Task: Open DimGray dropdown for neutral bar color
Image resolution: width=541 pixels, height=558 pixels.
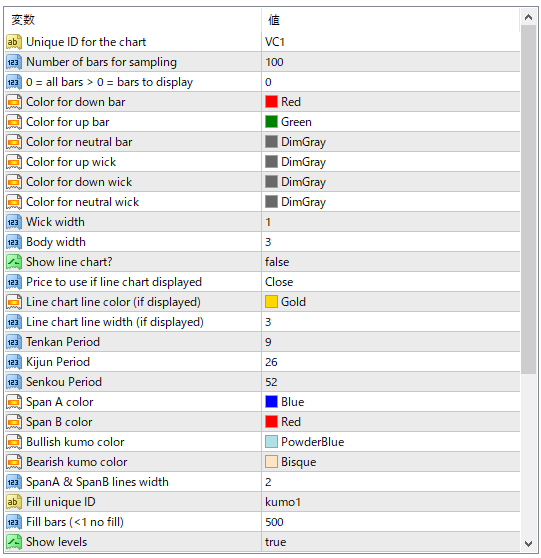Action: 391,142
